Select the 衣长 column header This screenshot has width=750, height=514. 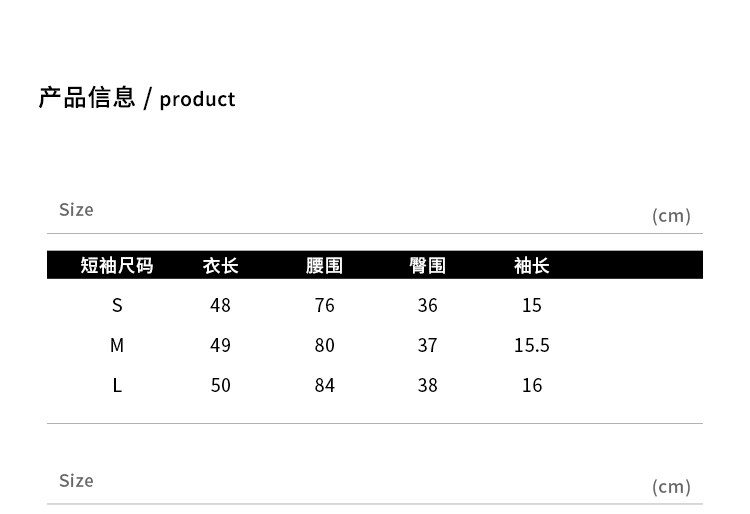pos(221,265)
